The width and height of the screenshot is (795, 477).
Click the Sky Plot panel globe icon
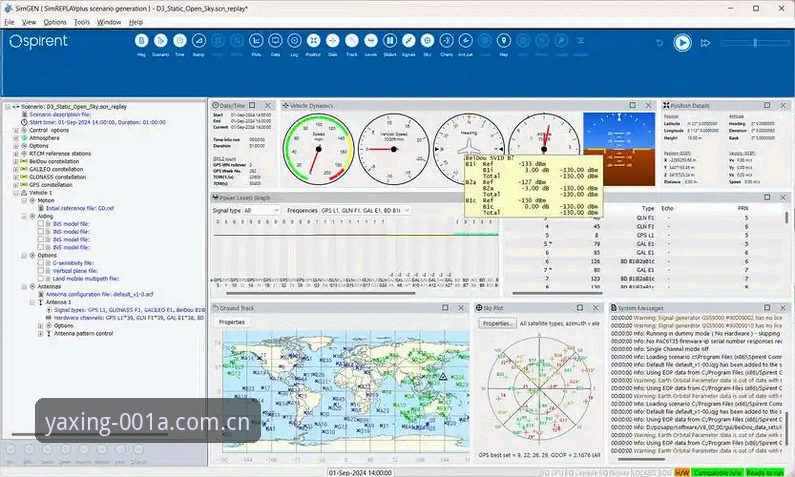479,308
